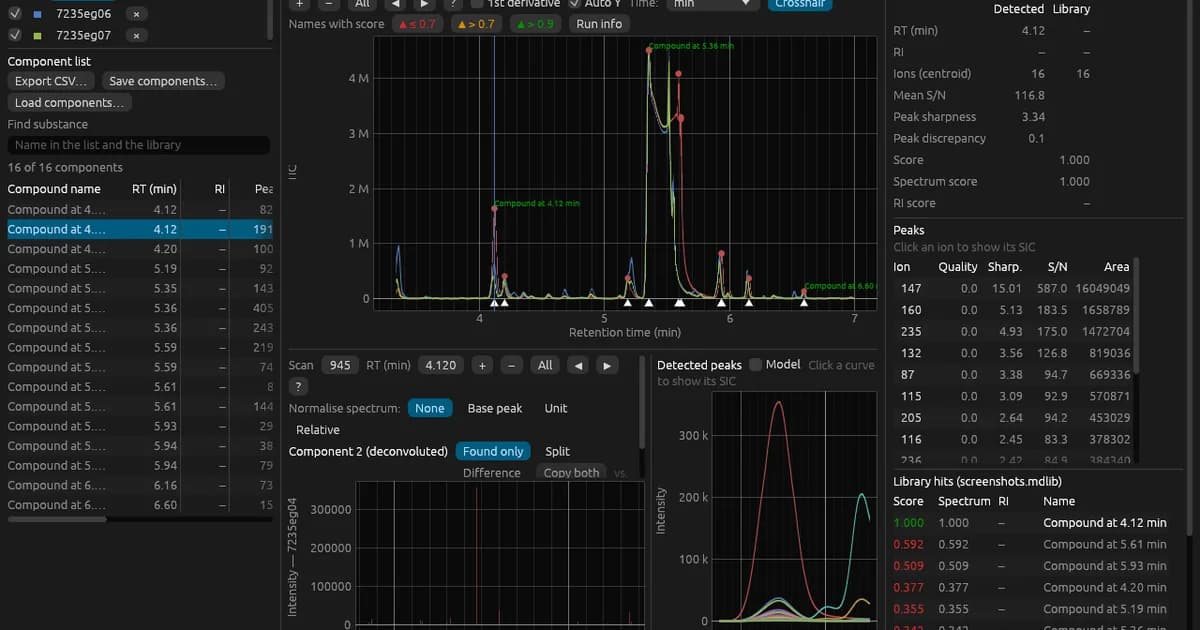
Task: Sort peaks table by S/N header
Action: tap(1057, 267)
